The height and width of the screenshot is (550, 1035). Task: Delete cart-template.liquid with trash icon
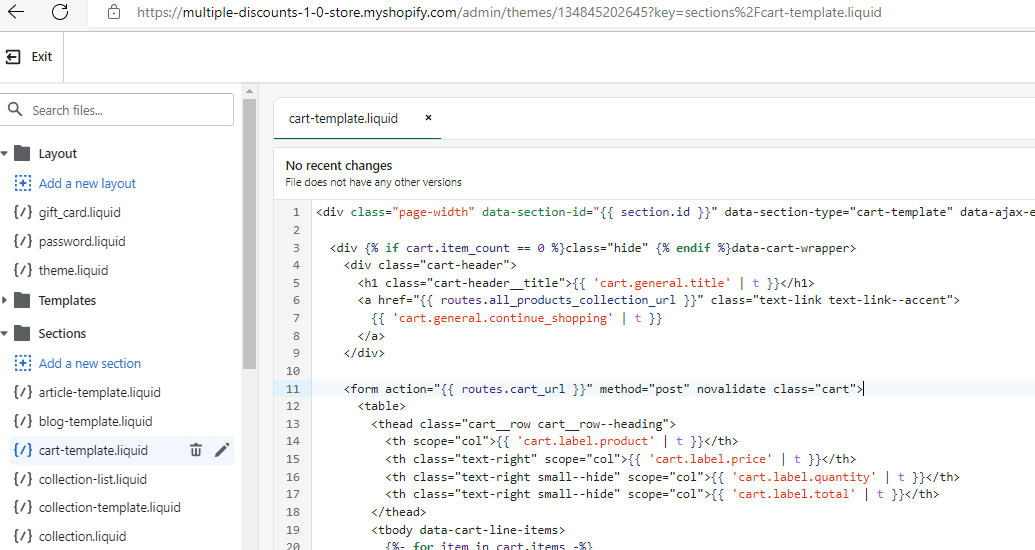coord(196,450)
